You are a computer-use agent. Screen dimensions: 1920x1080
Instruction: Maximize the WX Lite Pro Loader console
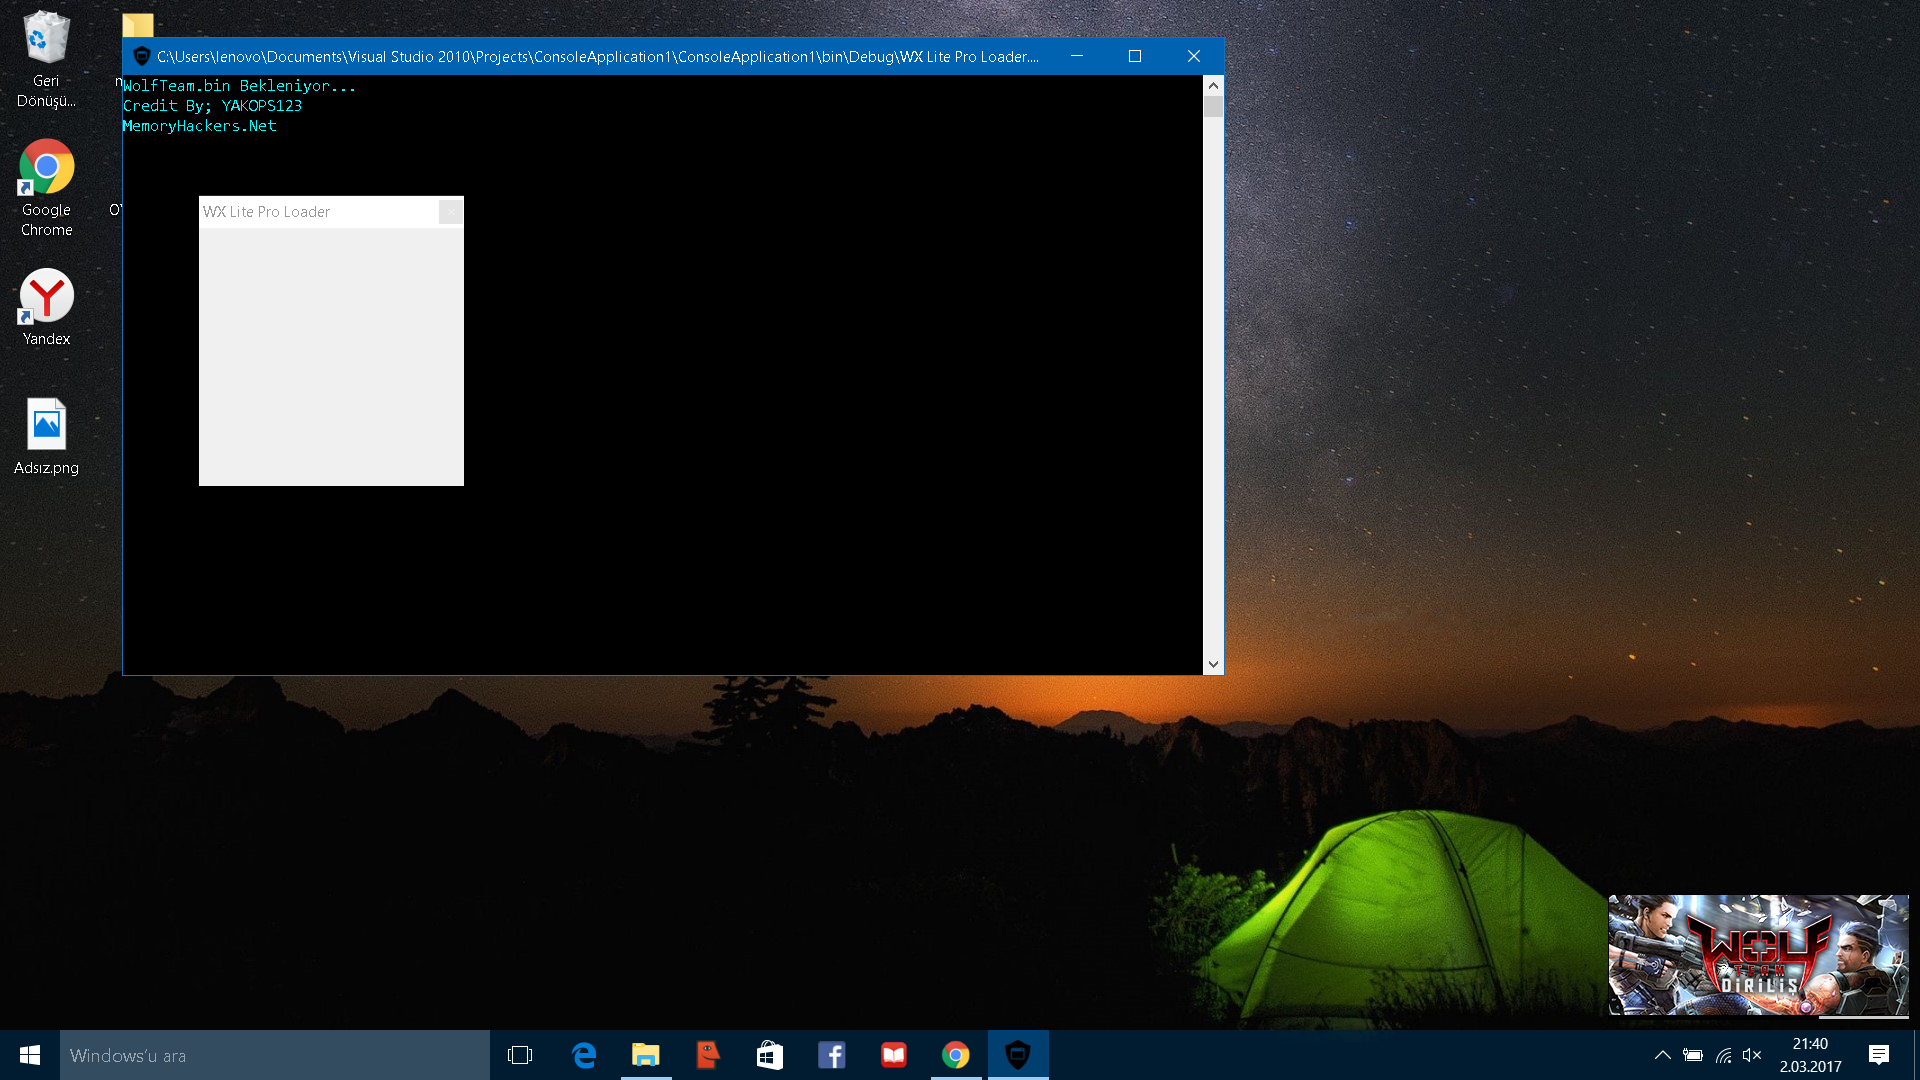pos(1135,56)
